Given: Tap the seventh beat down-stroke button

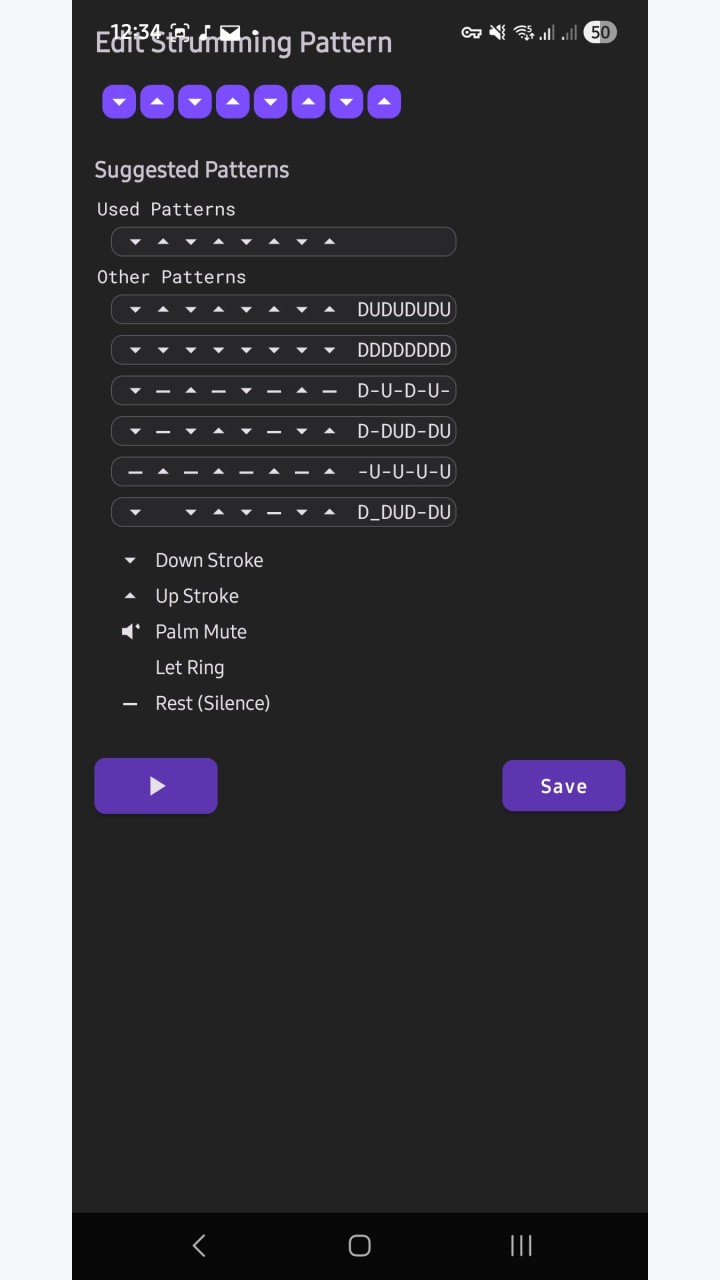Looking at the screenshot, I should (x=346, y=102).
